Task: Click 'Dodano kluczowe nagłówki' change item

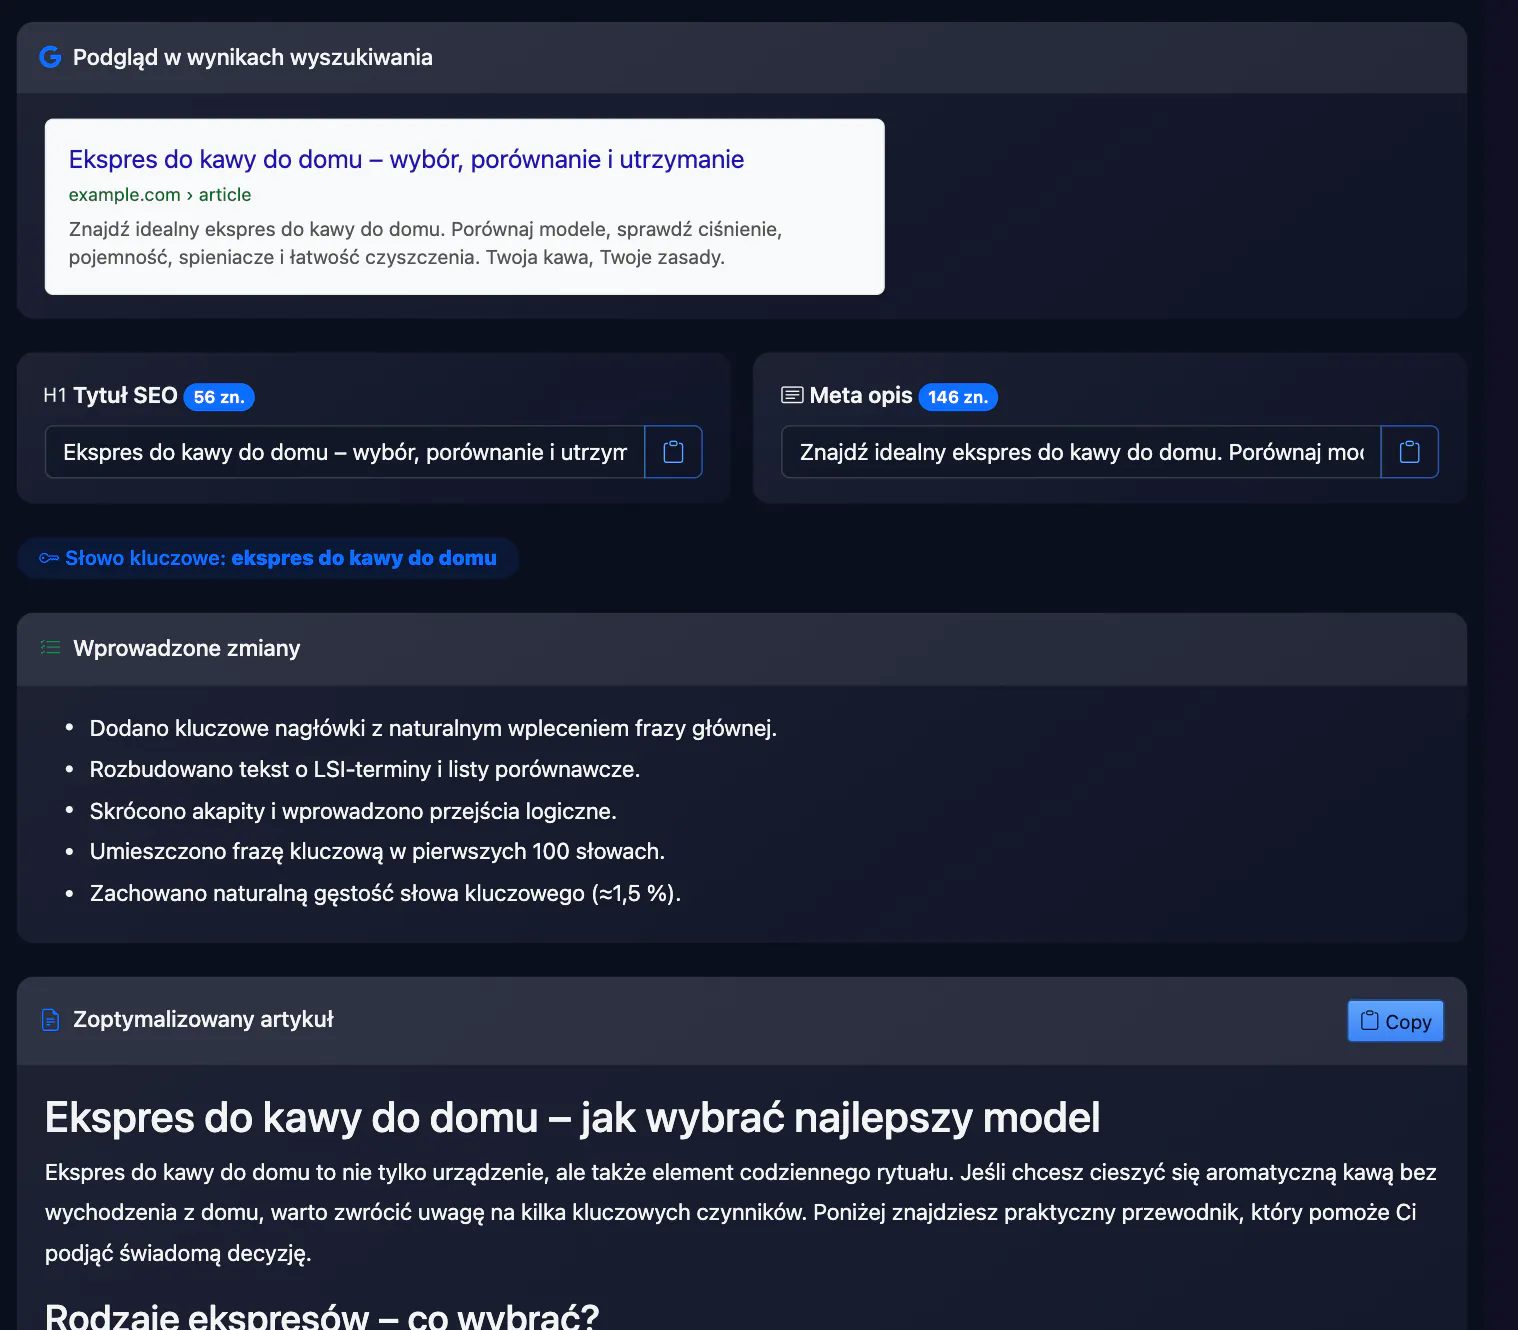Action: tap(433, 728)
